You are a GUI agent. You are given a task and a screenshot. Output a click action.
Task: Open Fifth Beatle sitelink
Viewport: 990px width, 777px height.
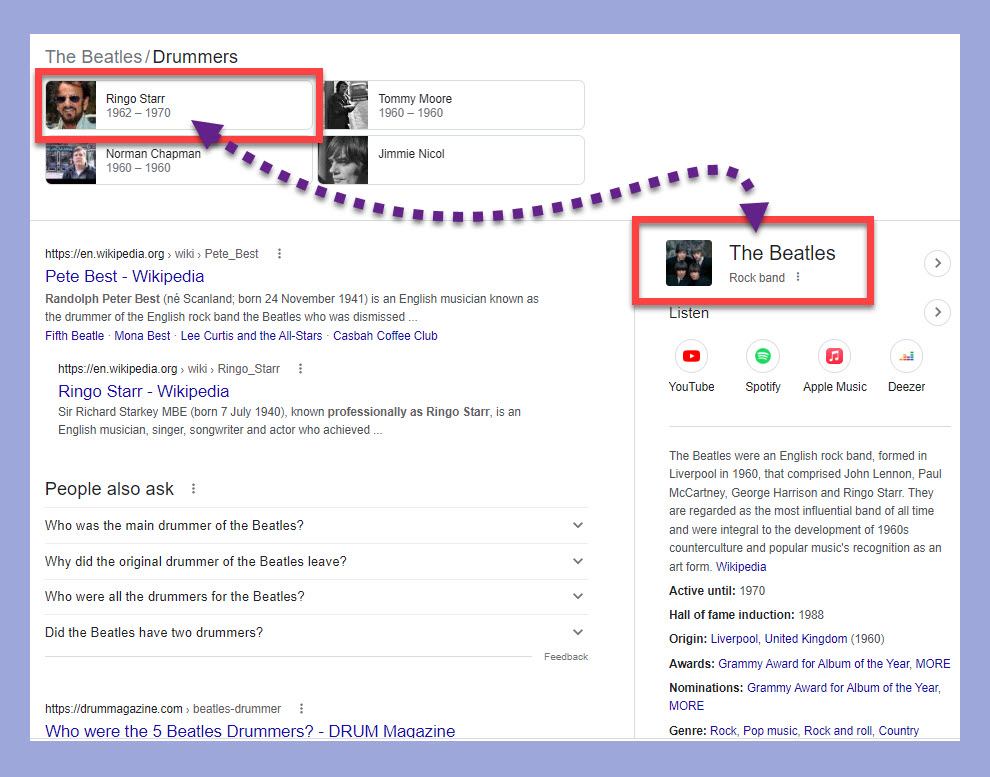[75, 336]
